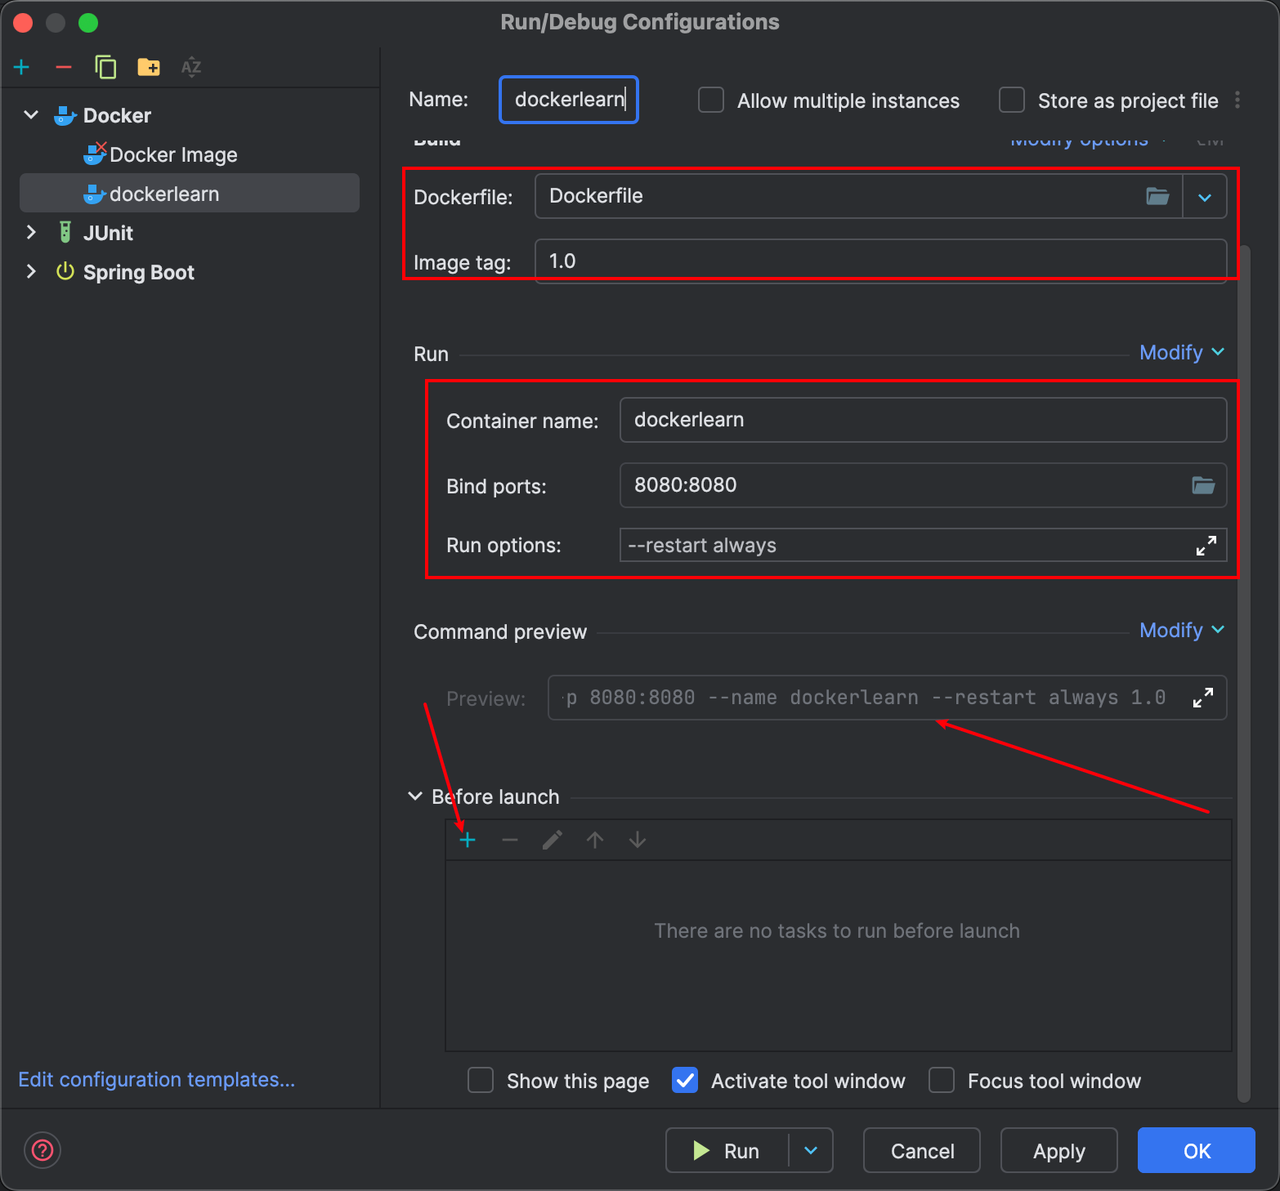Screen dimensions: 1280x1191
Task: Click the Image tag field
Action: coord(881,261)
